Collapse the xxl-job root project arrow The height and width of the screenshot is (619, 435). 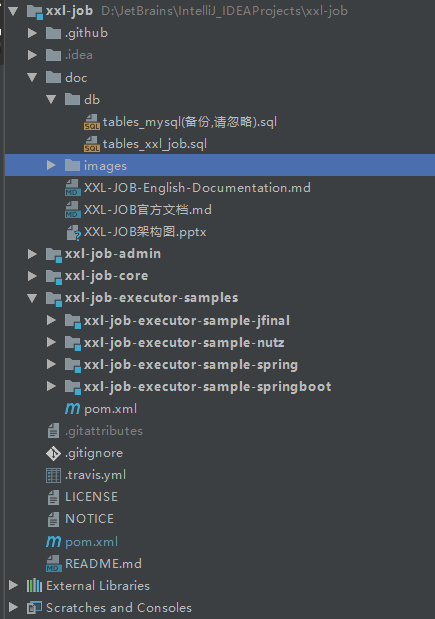13,11
